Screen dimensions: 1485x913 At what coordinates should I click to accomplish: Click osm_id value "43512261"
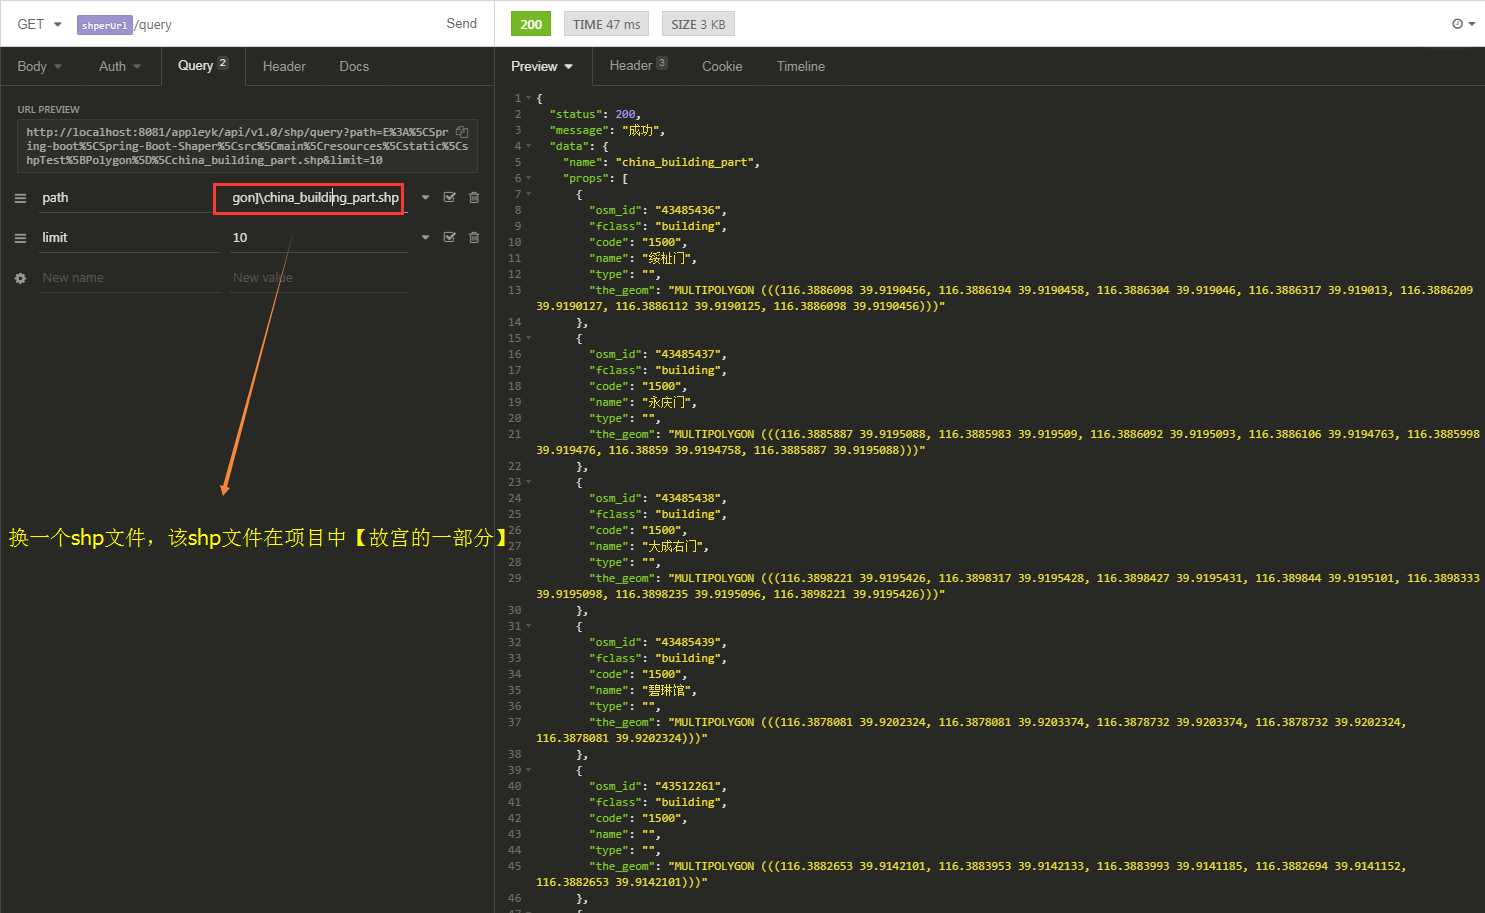click(x=690, y=786)
